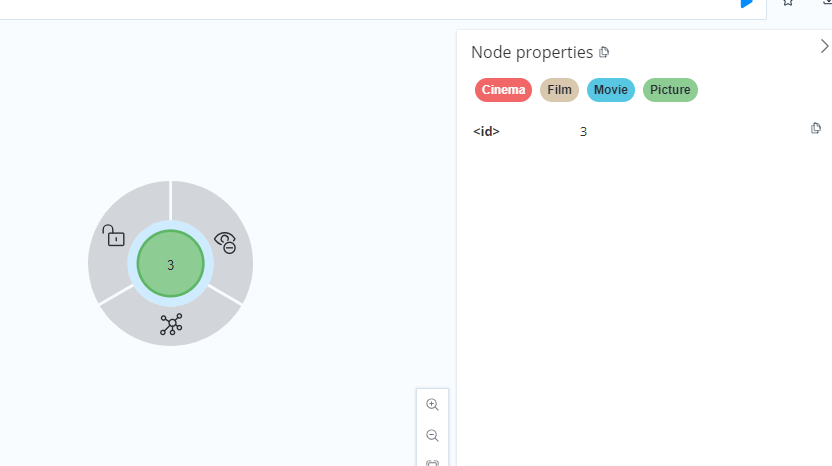This screenshot has width=832, height=466.
Task: Click the Node properties heading
Action: pos(532,52)
